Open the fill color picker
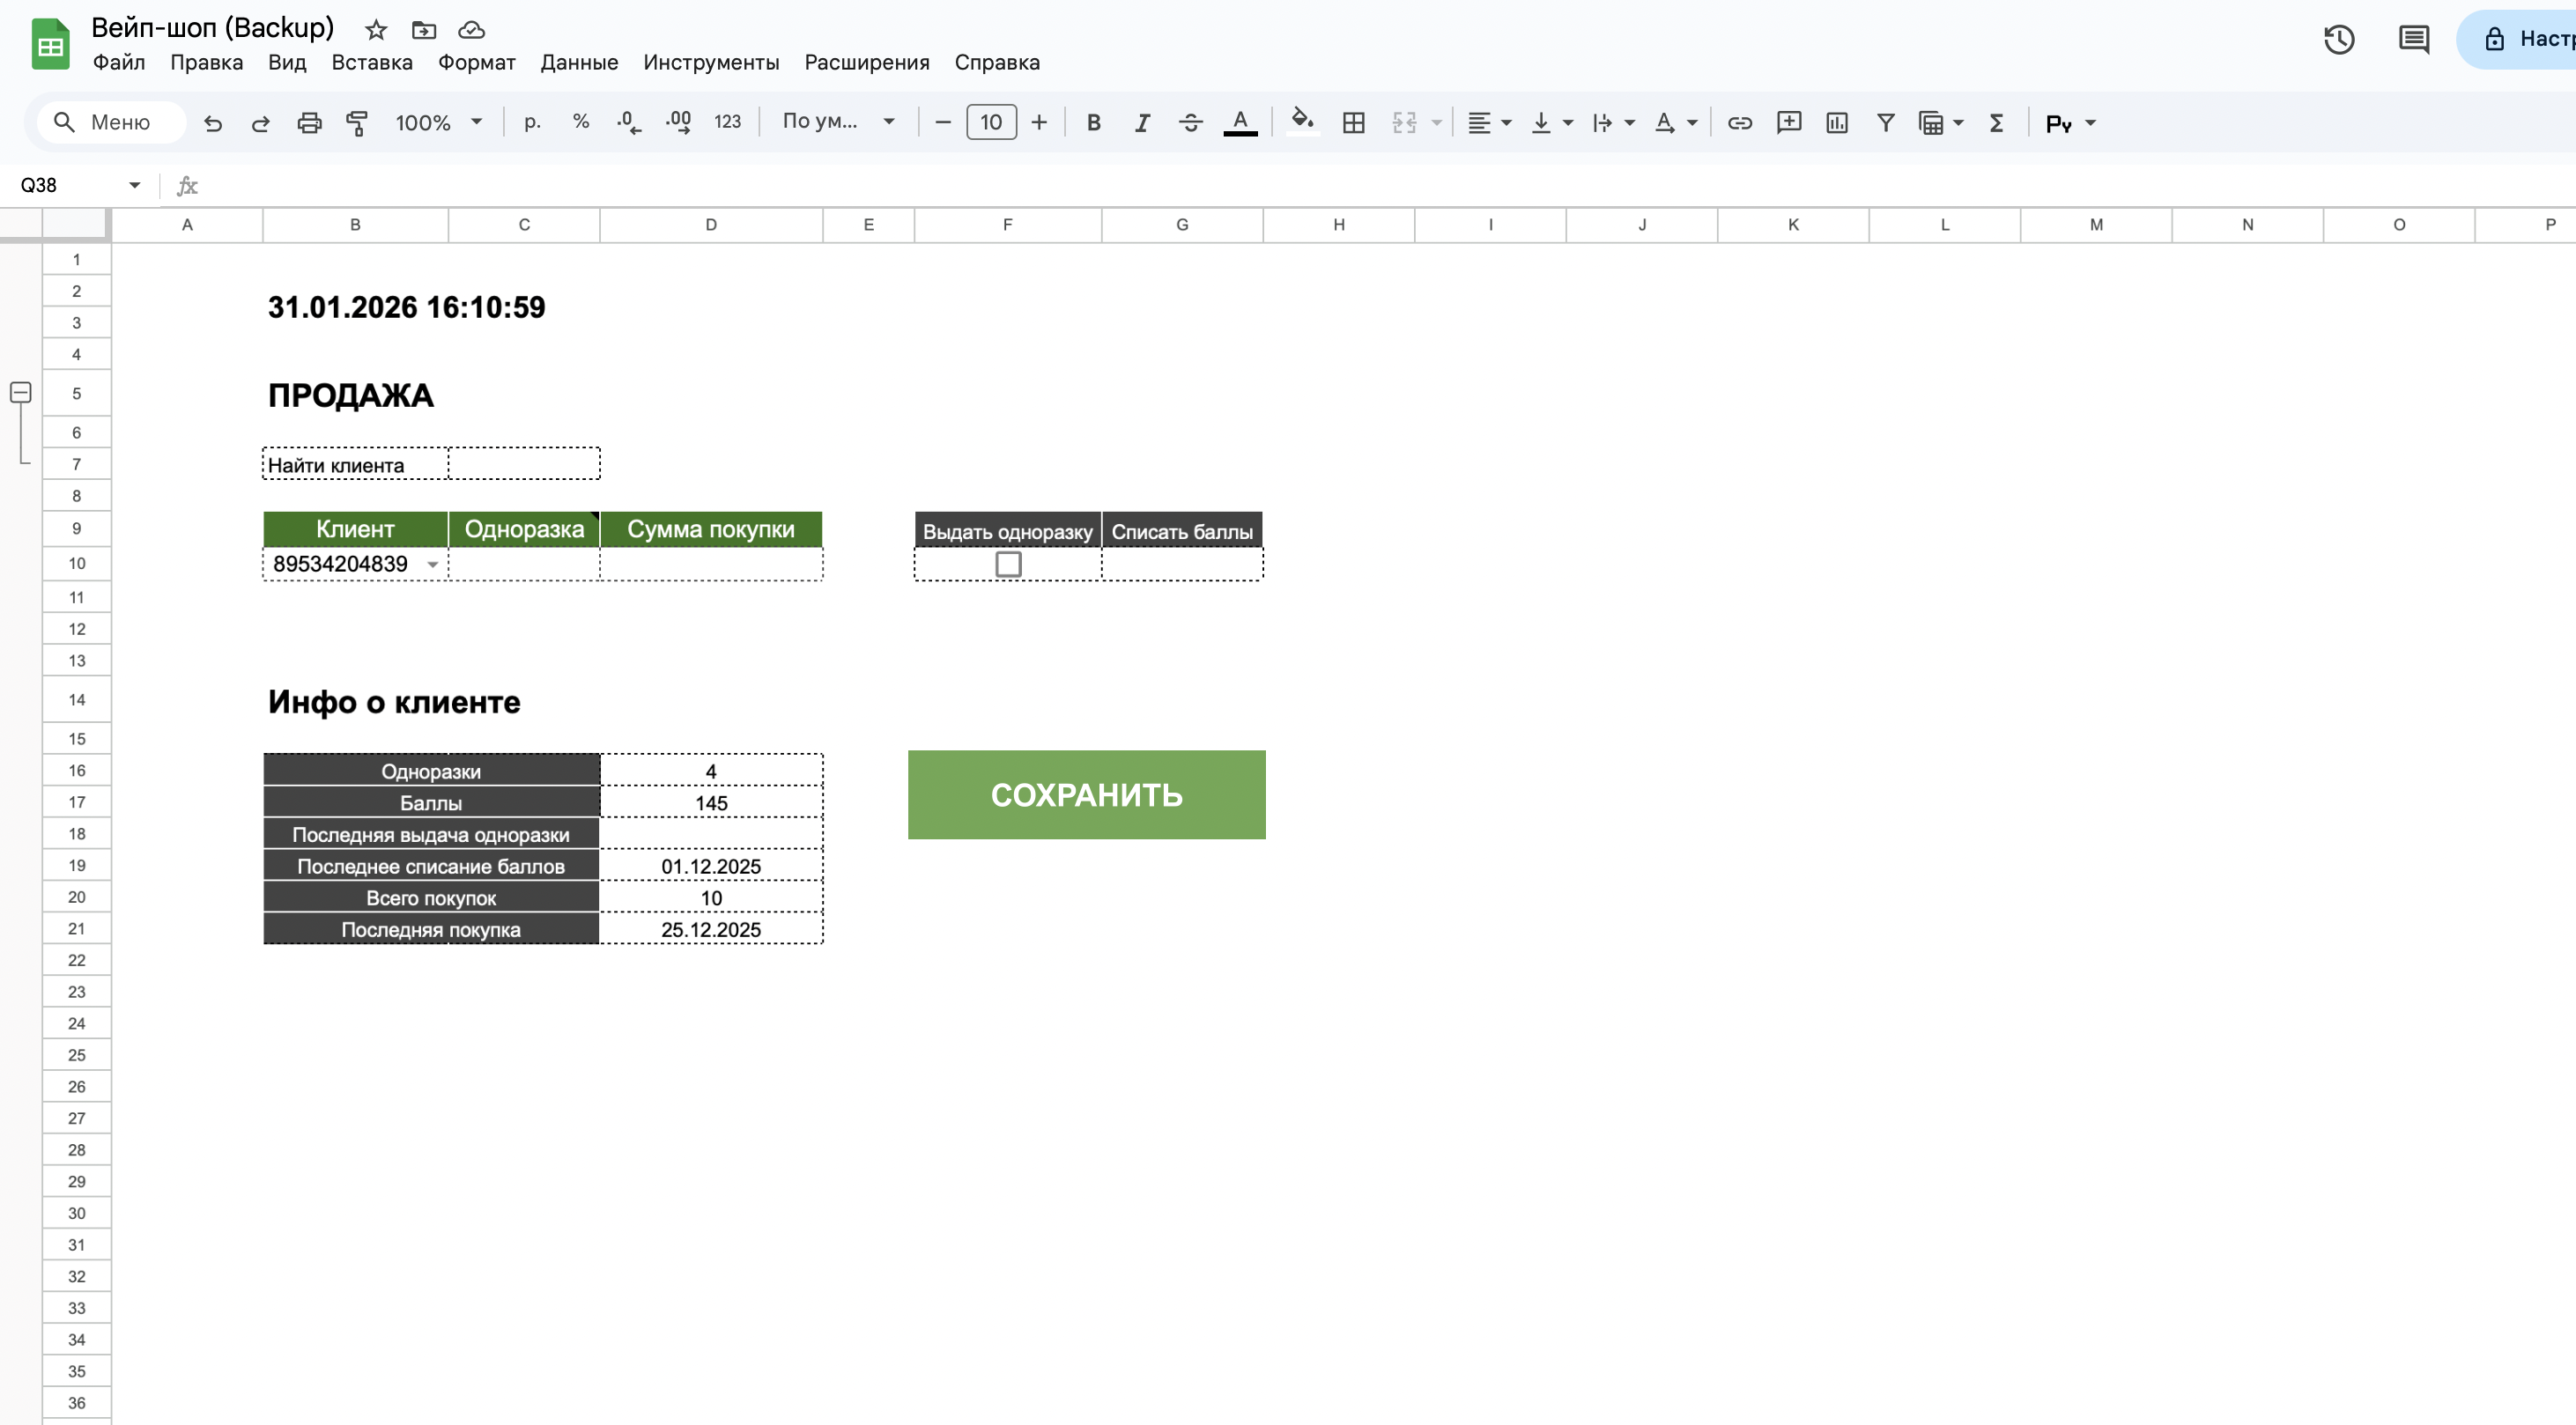The image size is (2576, 1425). (x=1302, y=122)
